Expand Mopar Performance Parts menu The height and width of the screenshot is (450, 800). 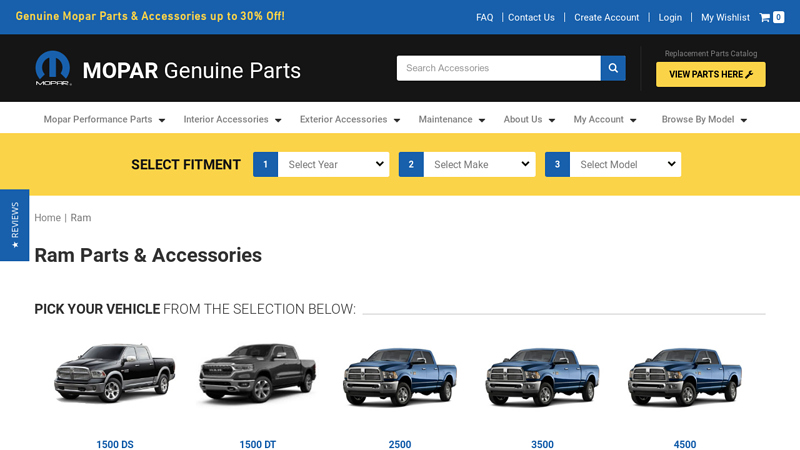coord(104,119)
